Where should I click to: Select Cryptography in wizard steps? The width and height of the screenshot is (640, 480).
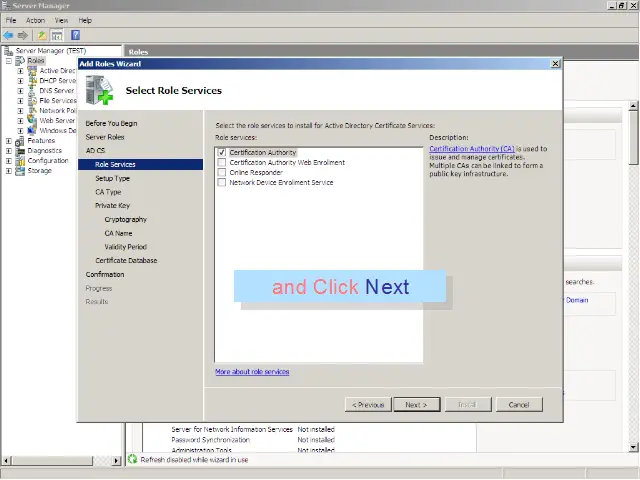coord(126,219)
